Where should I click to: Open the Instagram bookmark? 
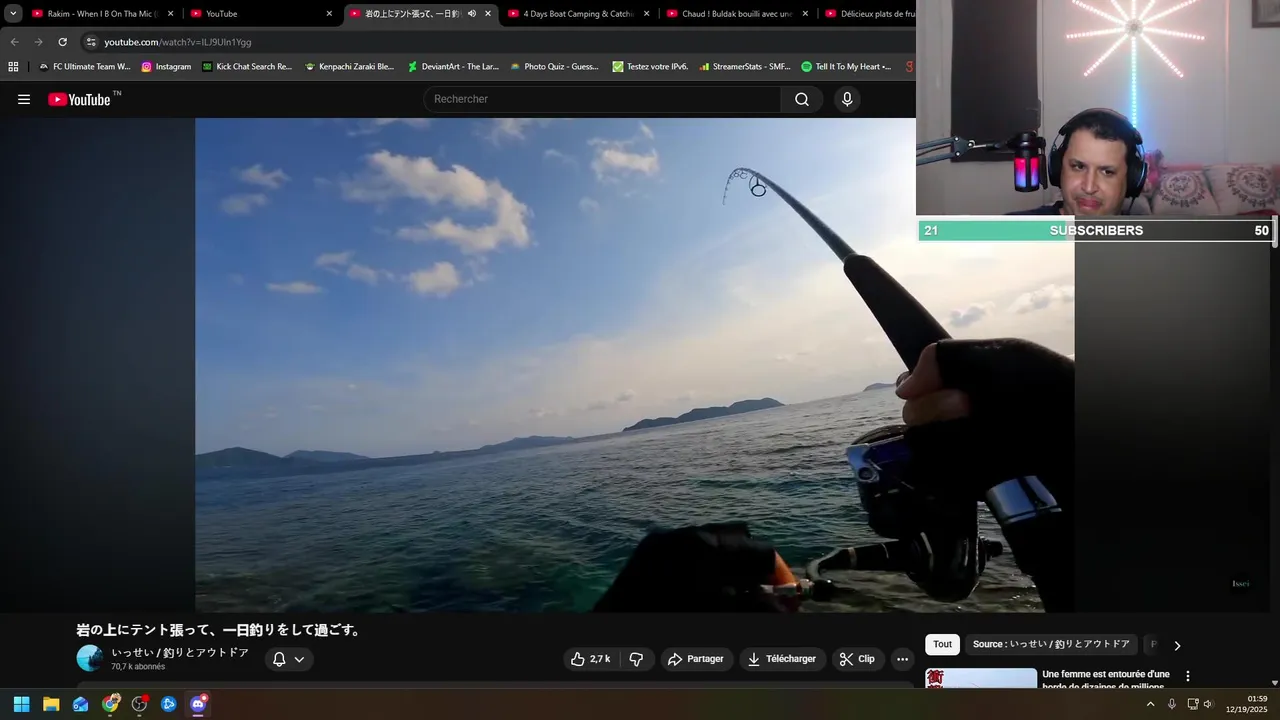pyautogui.click(x=166, y=67)
